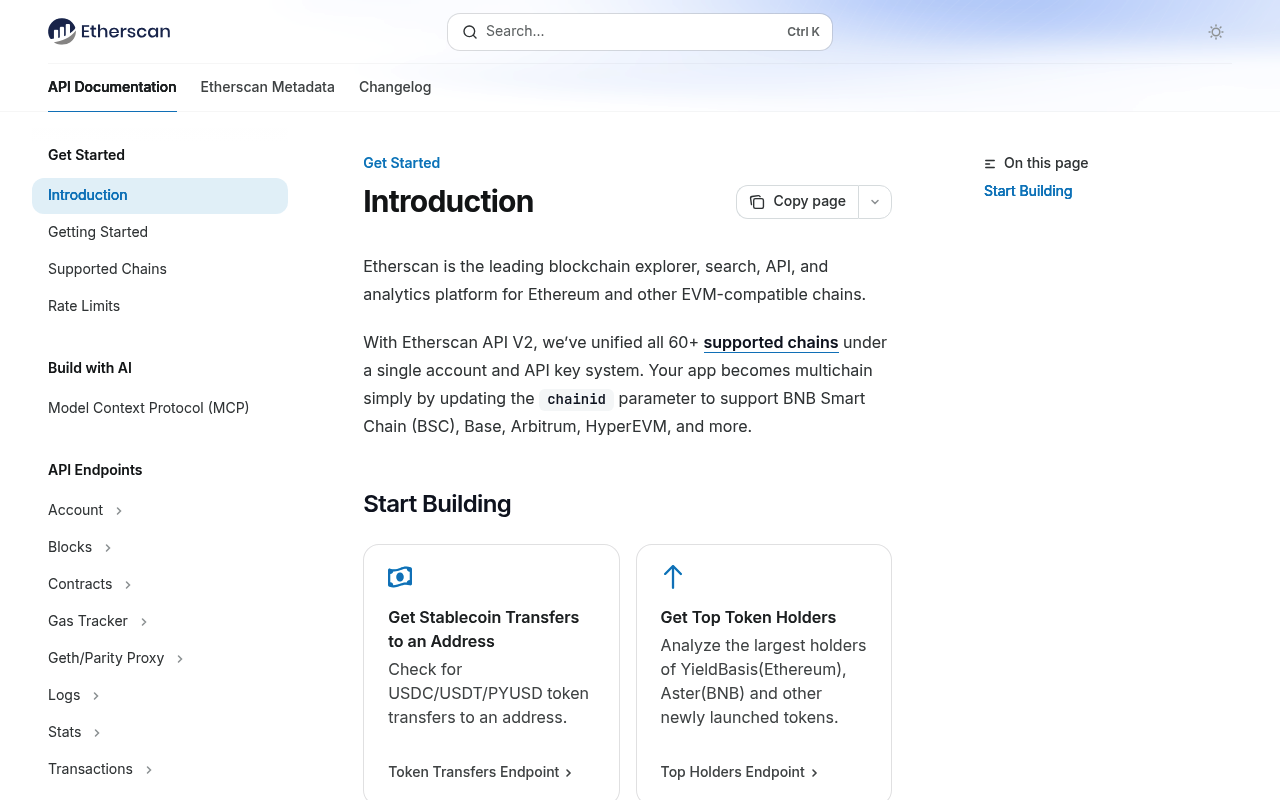The width and height of the screenshot is (1280, 800).
Task: Open the Token Transfers Endpoint link
Action: 480,772
